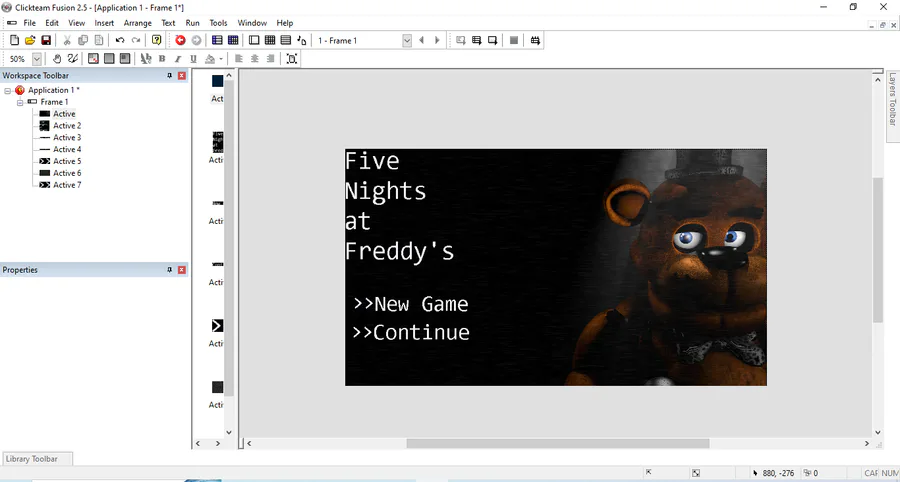This screenshot has height=482, width=900.
Task: Toggle Bold text formatting
Action: (162, 59)
